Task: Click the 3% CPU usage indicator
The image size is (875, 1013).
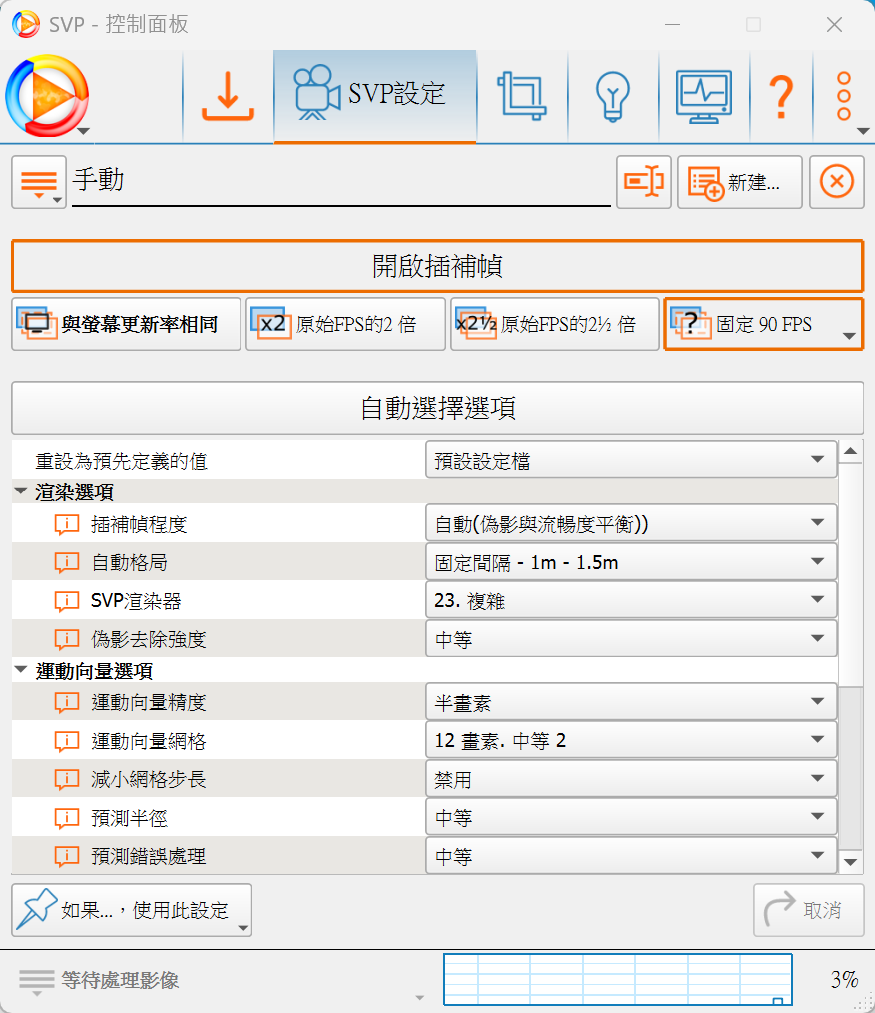Action: [844, 979]
